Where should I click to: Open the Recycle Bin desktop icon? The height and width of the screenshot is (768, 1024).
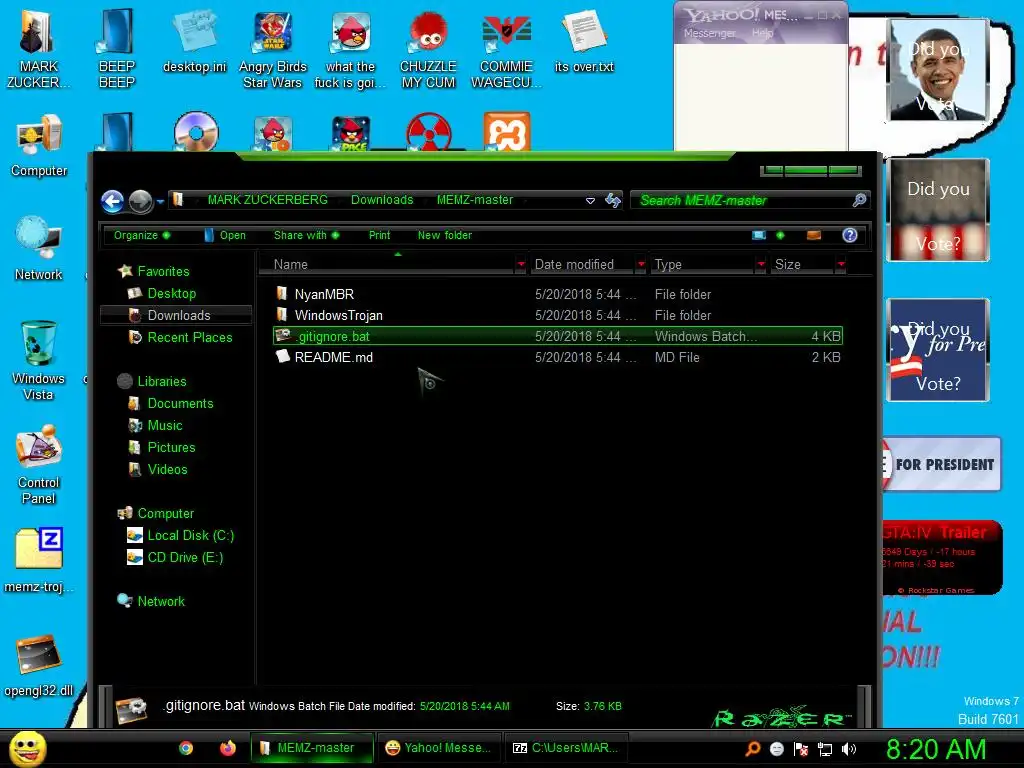(38, 360)
